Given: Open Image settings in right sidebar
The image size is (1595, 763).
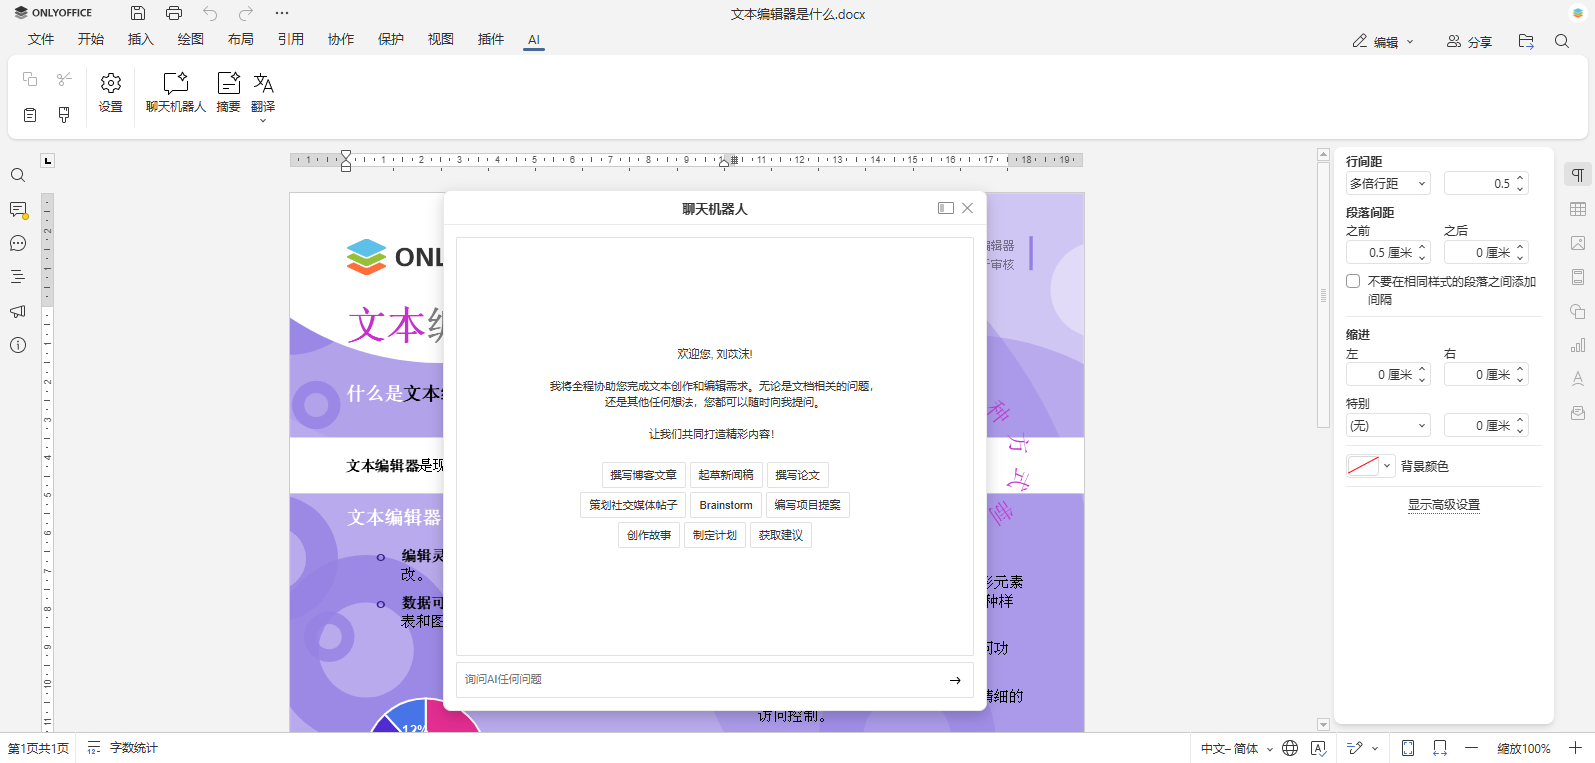Looking at the screenshot, I should coord(1578,243).
